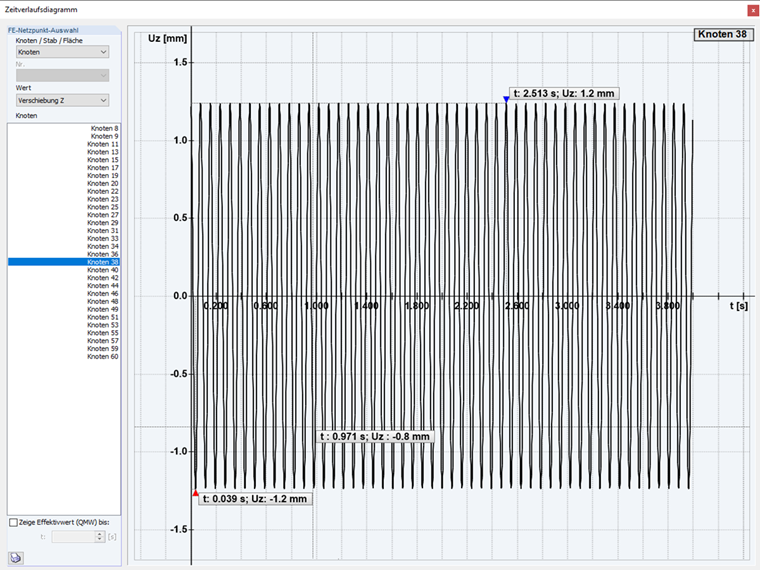Select Knoten 23 in the list
This screenshot has width=760, height=570.
(x=63, y=199)
